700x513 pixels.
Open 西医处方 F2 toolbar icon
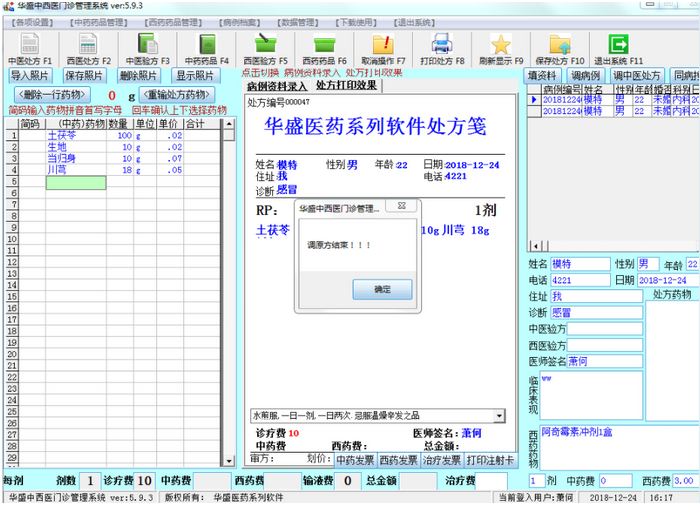pyautogui.click(x=88, y=49)
